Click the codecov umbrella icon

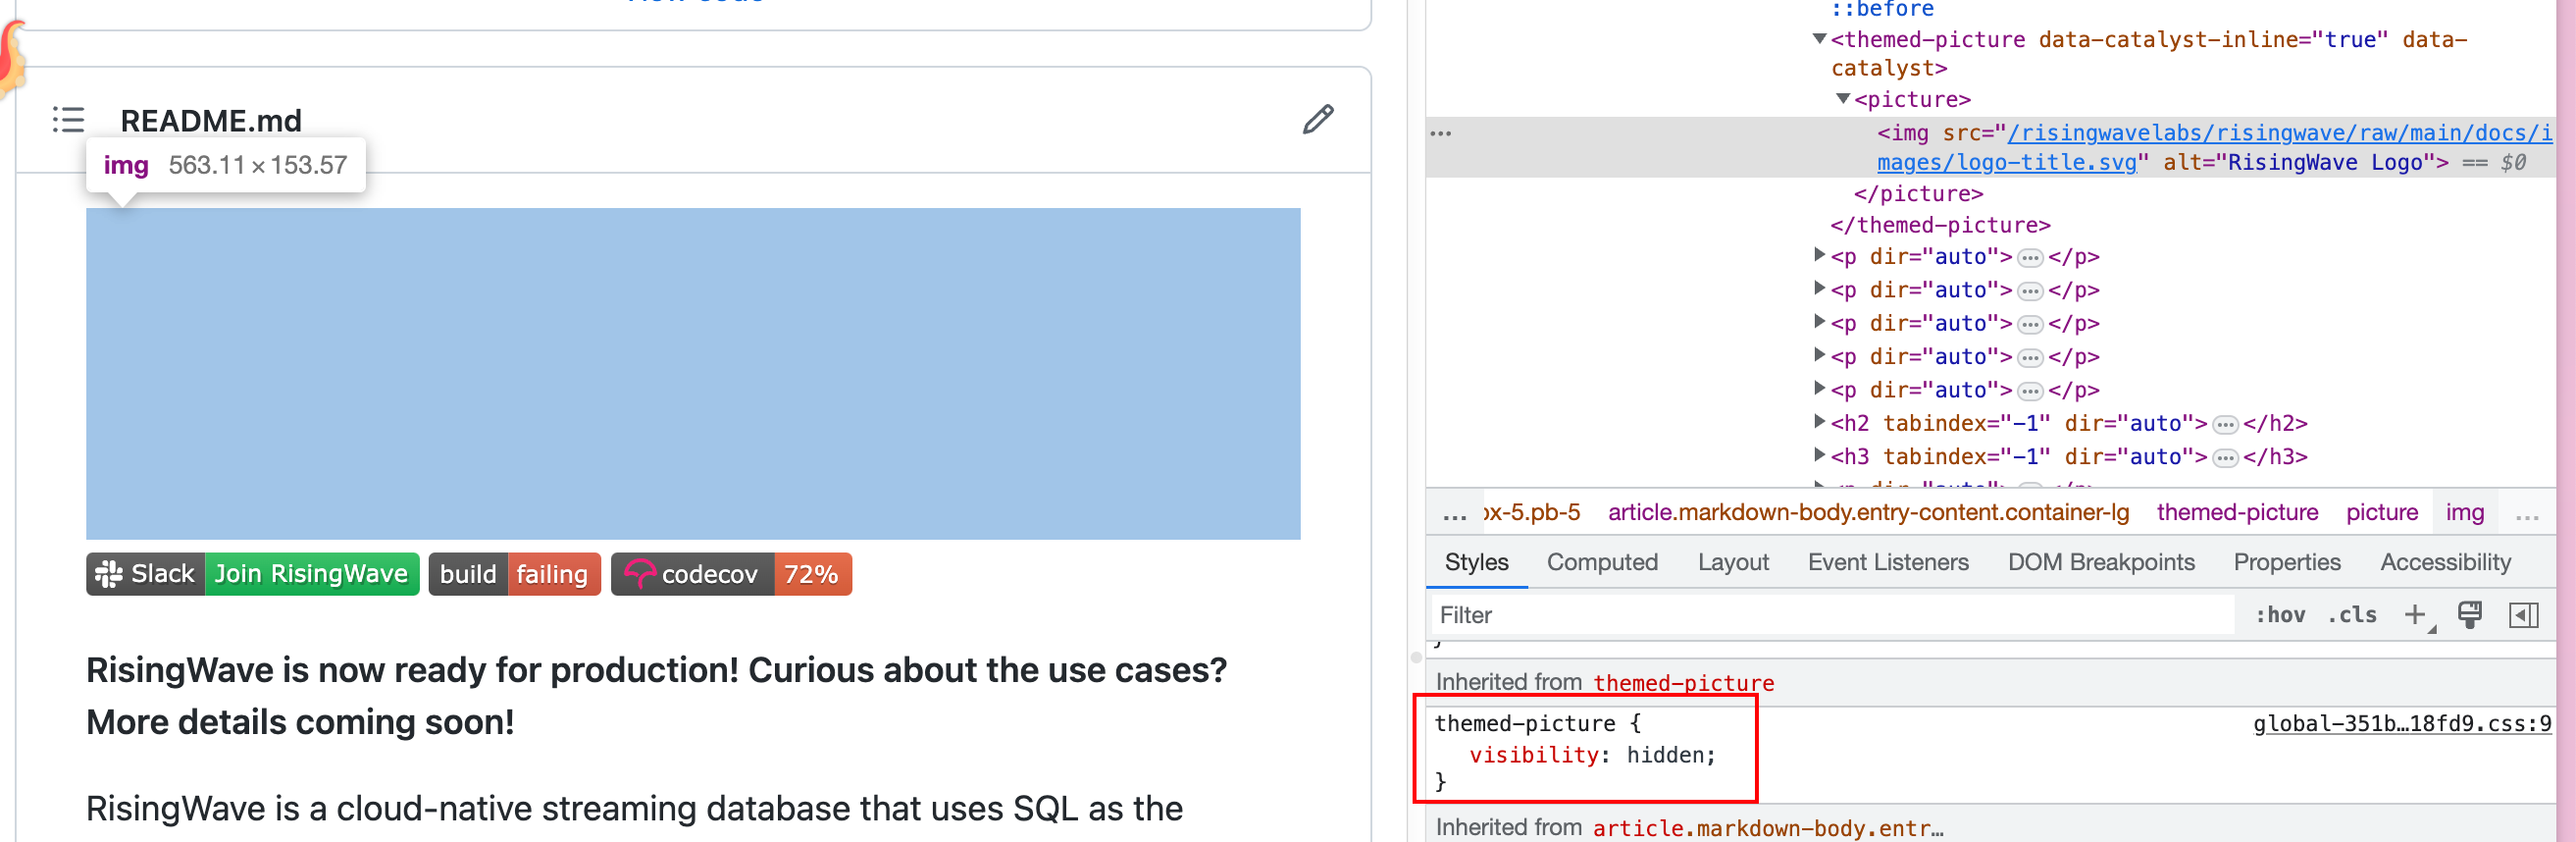click(641, 574)
